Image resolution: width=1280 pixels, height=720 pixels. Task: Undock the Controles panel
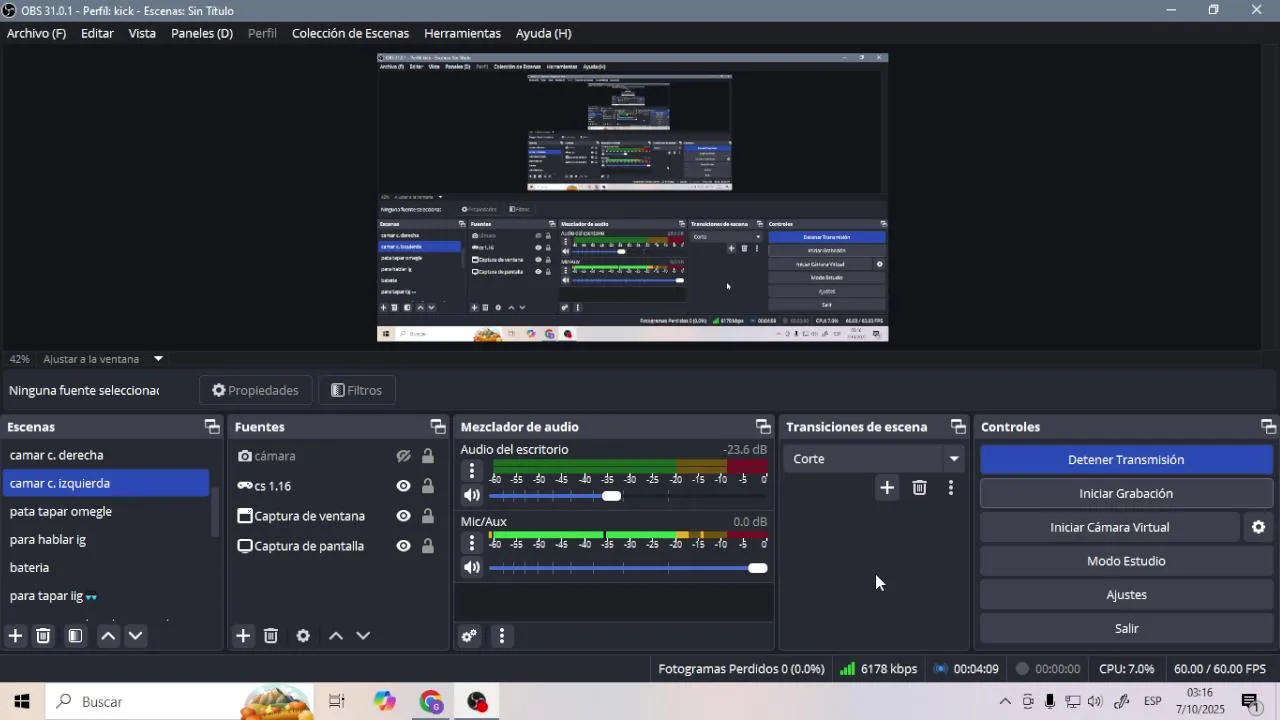point(1268,427)
